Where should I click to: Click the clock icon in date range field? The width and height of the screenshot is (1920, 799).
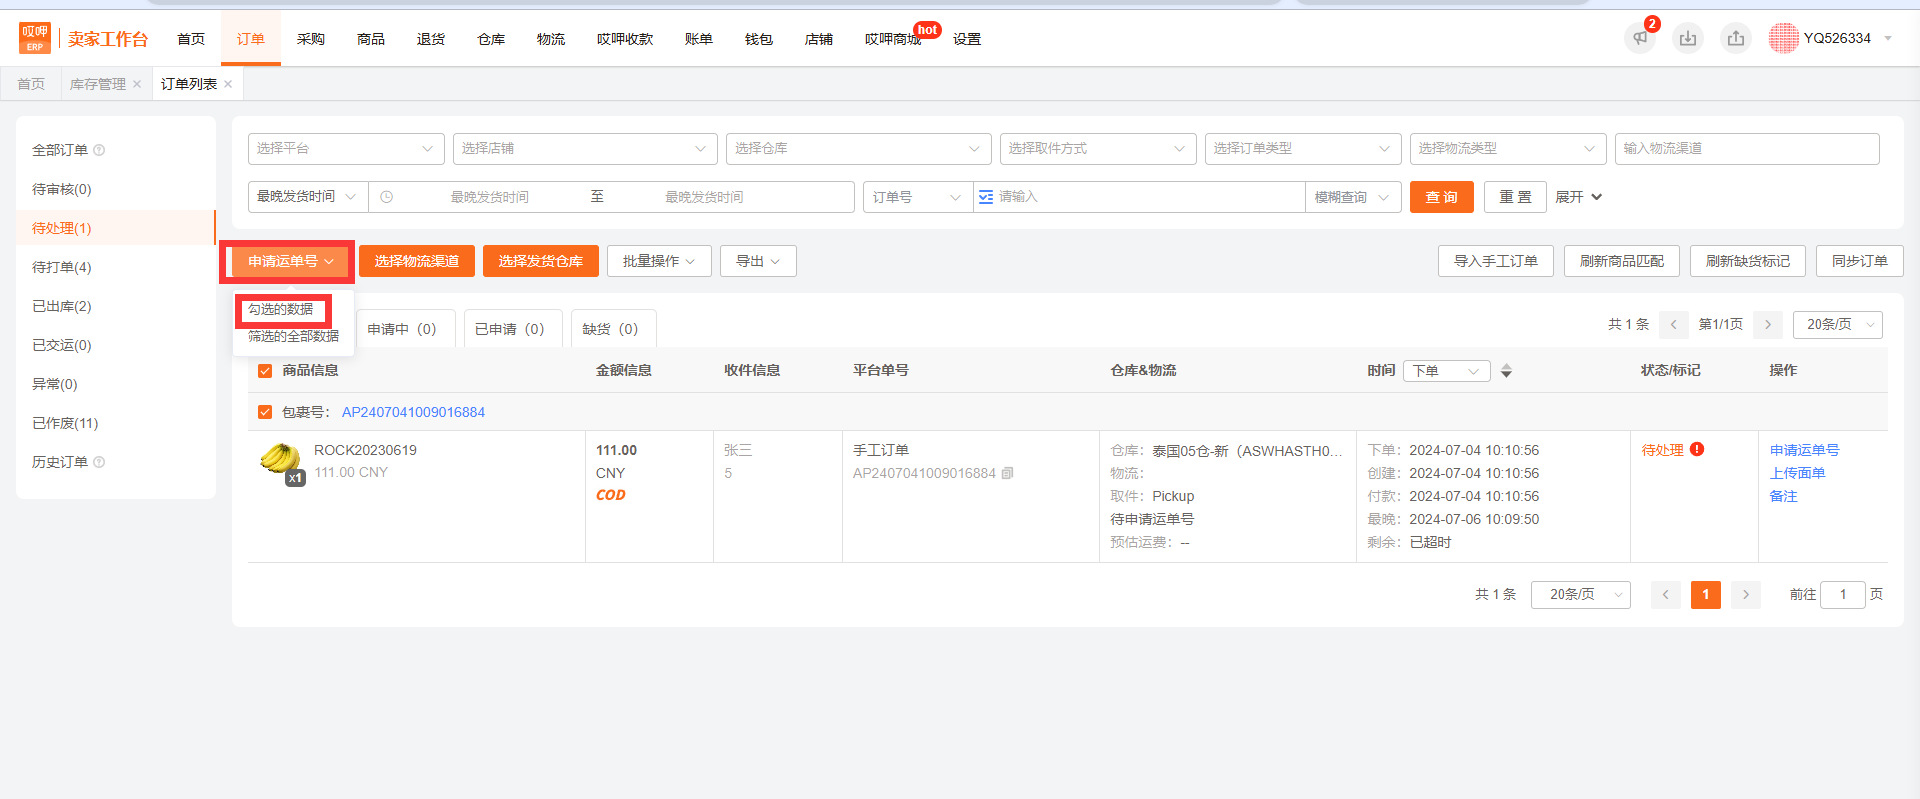[386, 197]
